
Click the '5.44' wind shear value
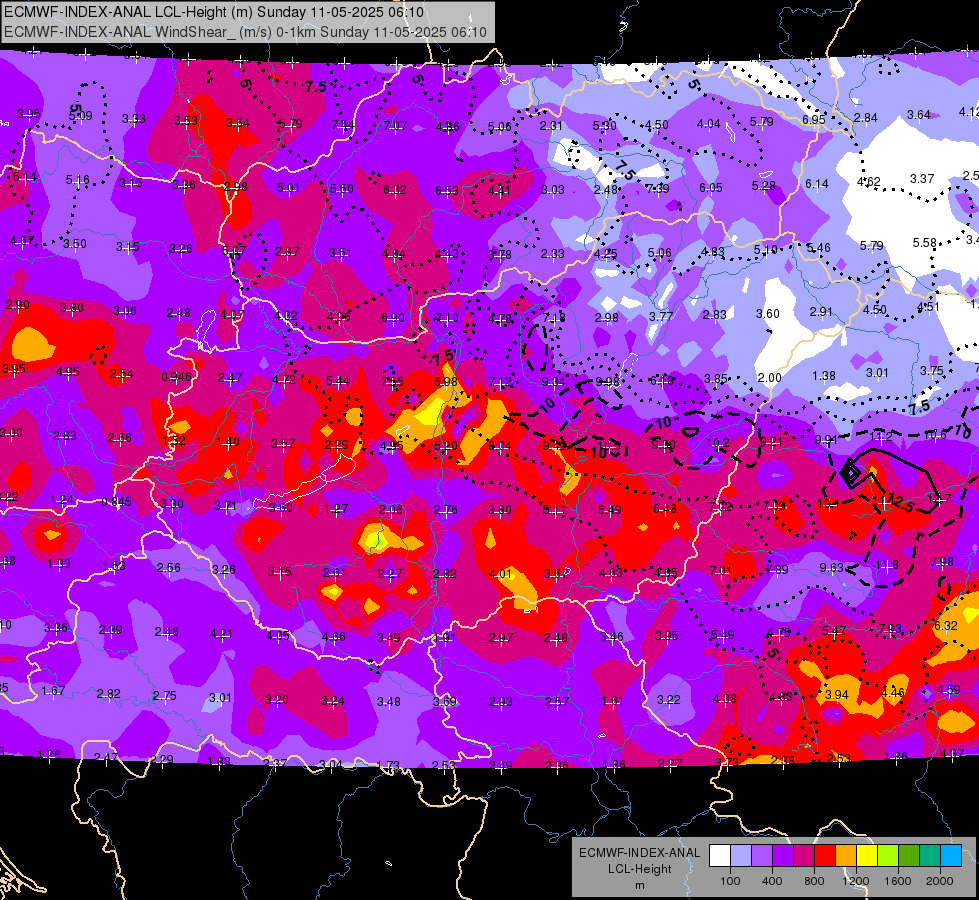click(x=338, y=380)
